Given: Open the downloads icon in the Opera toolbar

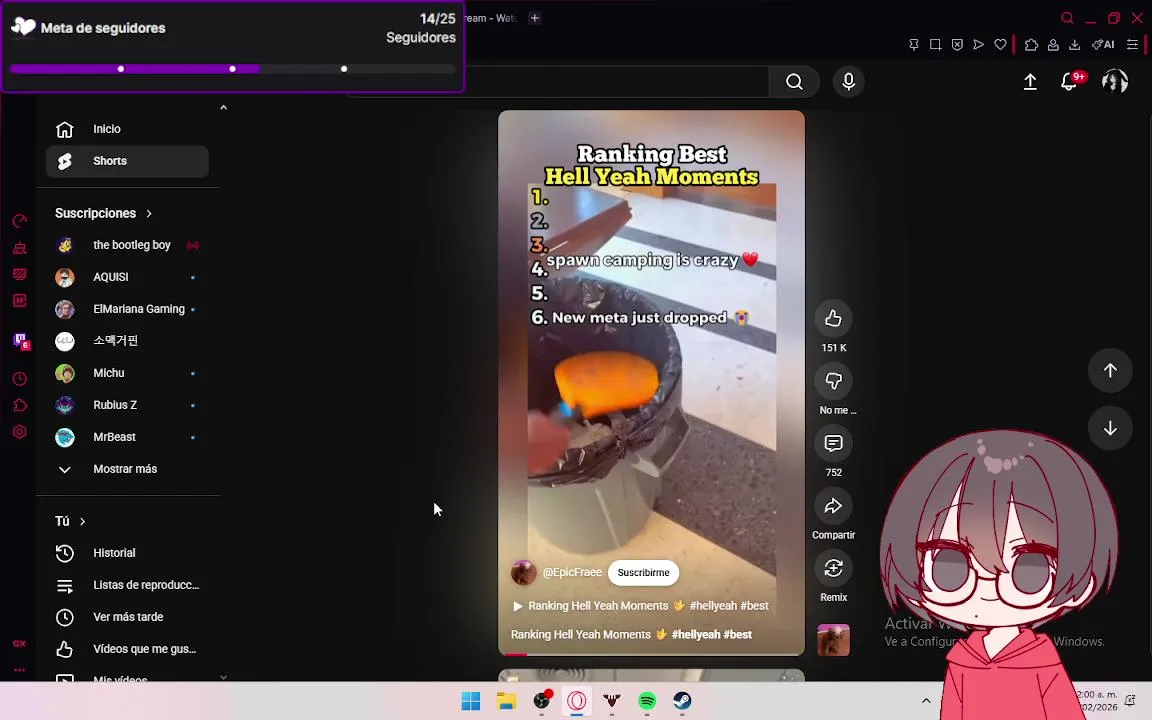Looking at the screenshot, I should point(1074,45).
